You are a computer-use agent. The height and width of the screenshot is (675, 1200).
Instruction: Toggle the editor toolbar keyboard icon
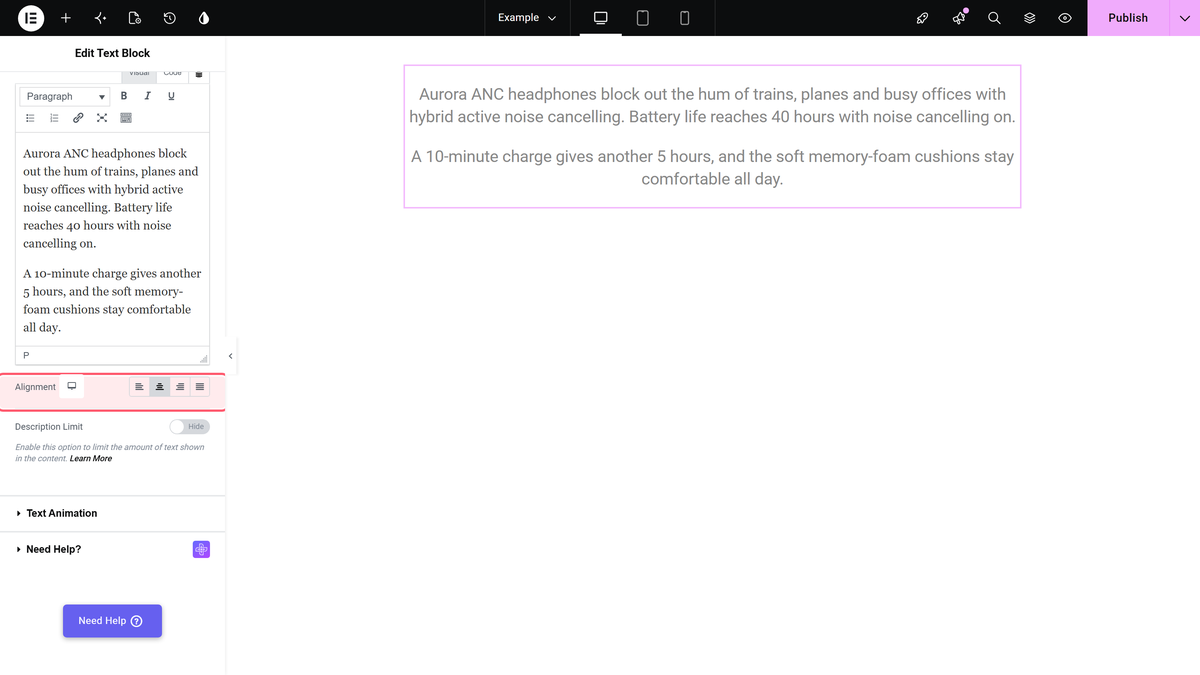pos(126,118)
